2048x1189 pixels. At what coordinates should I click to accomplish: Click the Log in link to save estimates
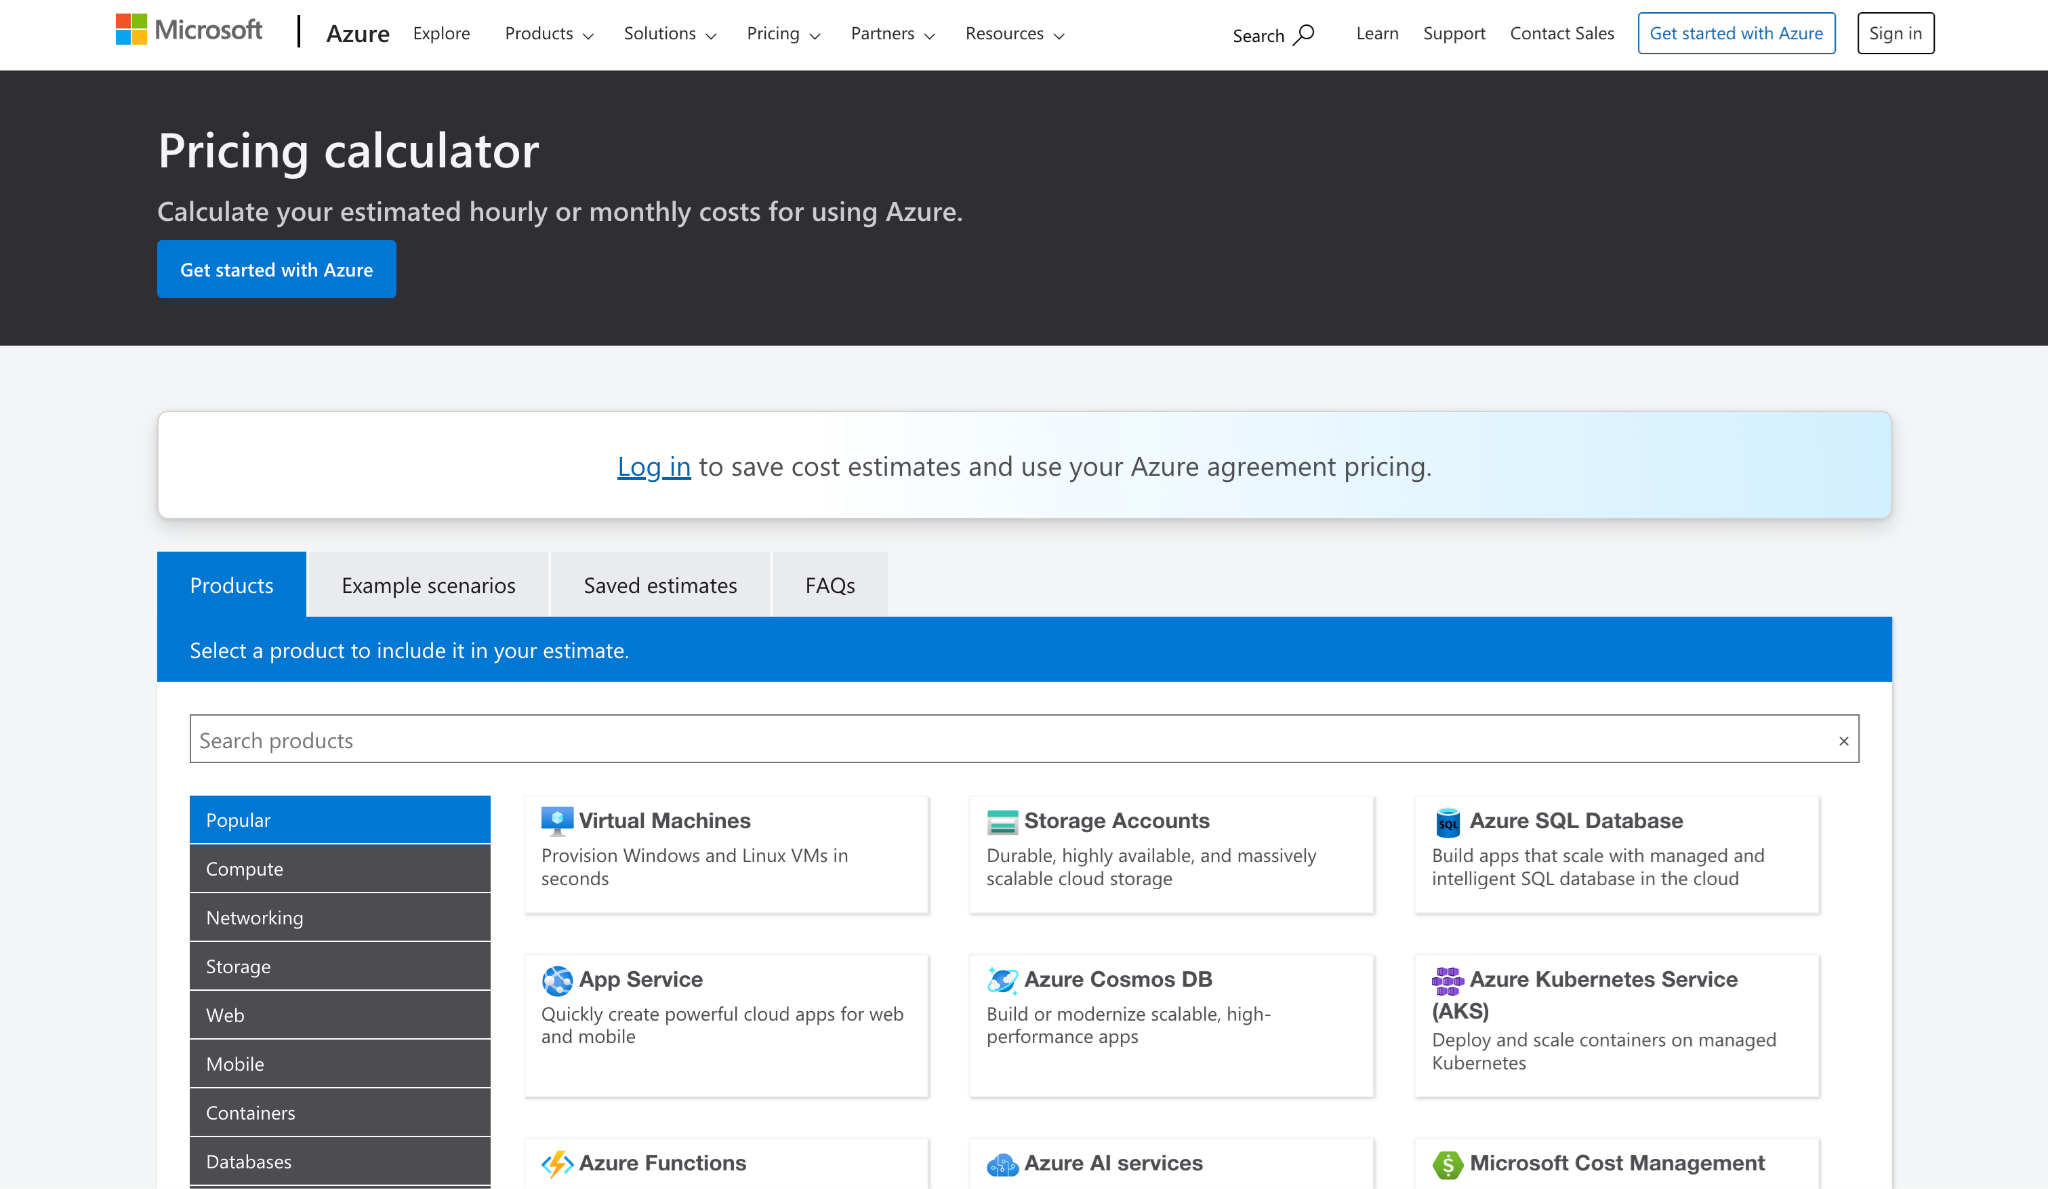pos(654,466)
